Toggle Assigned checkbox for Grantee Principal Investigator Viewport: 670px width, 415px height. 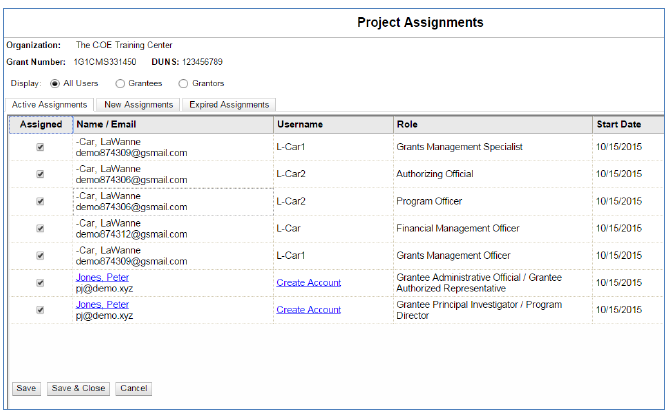click(40, 310)
